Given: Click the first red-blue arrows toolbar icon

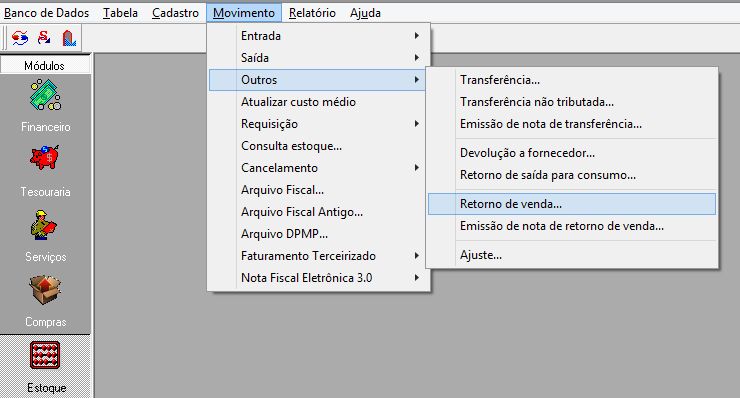Looking at the screenshot, I should pos(20,38).
